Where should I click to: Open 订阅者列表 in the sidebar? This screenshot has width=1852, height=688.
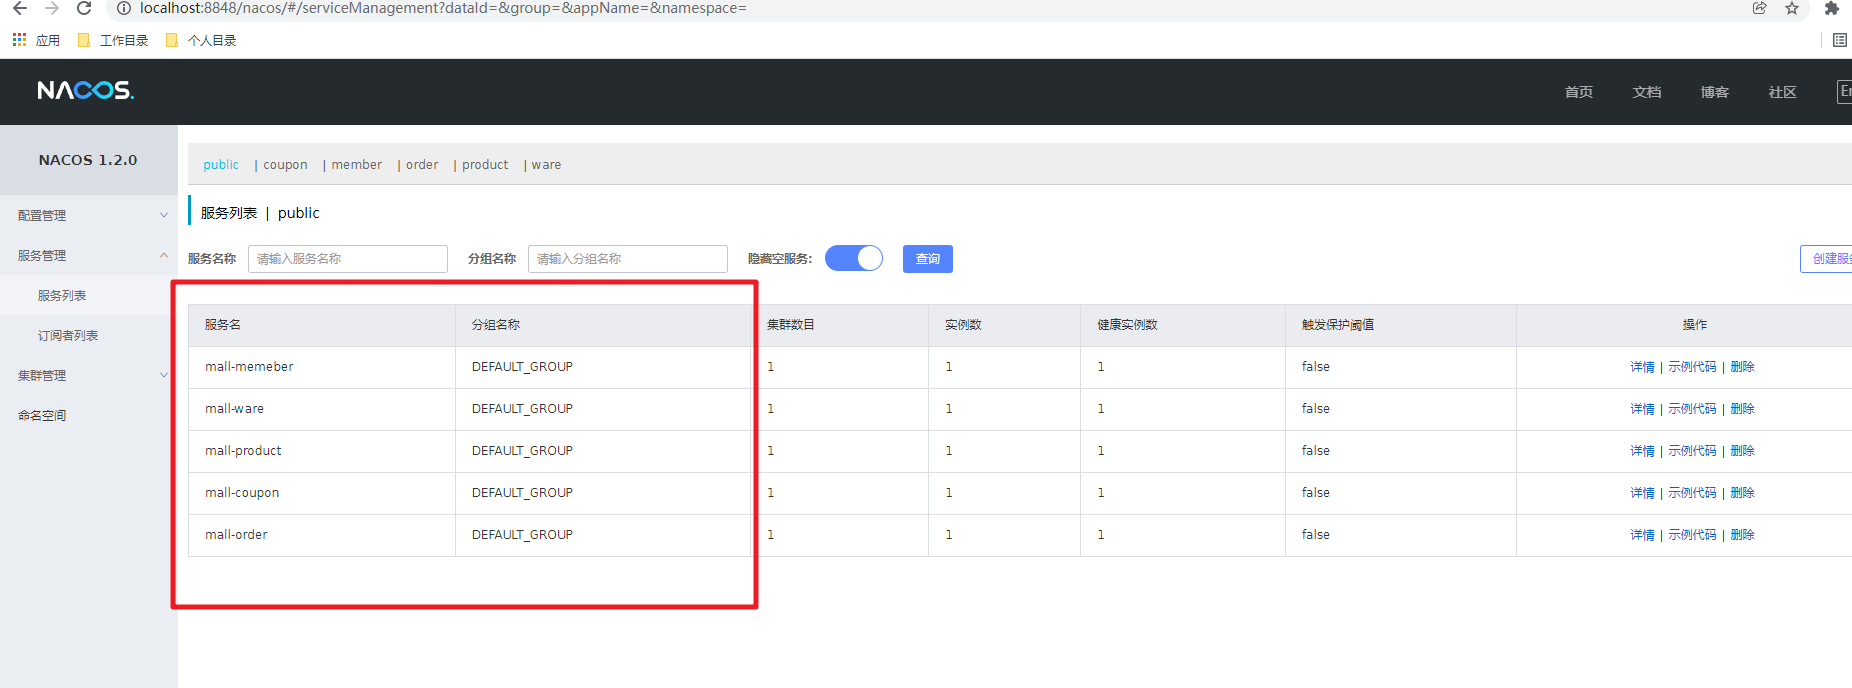[68, 335]
